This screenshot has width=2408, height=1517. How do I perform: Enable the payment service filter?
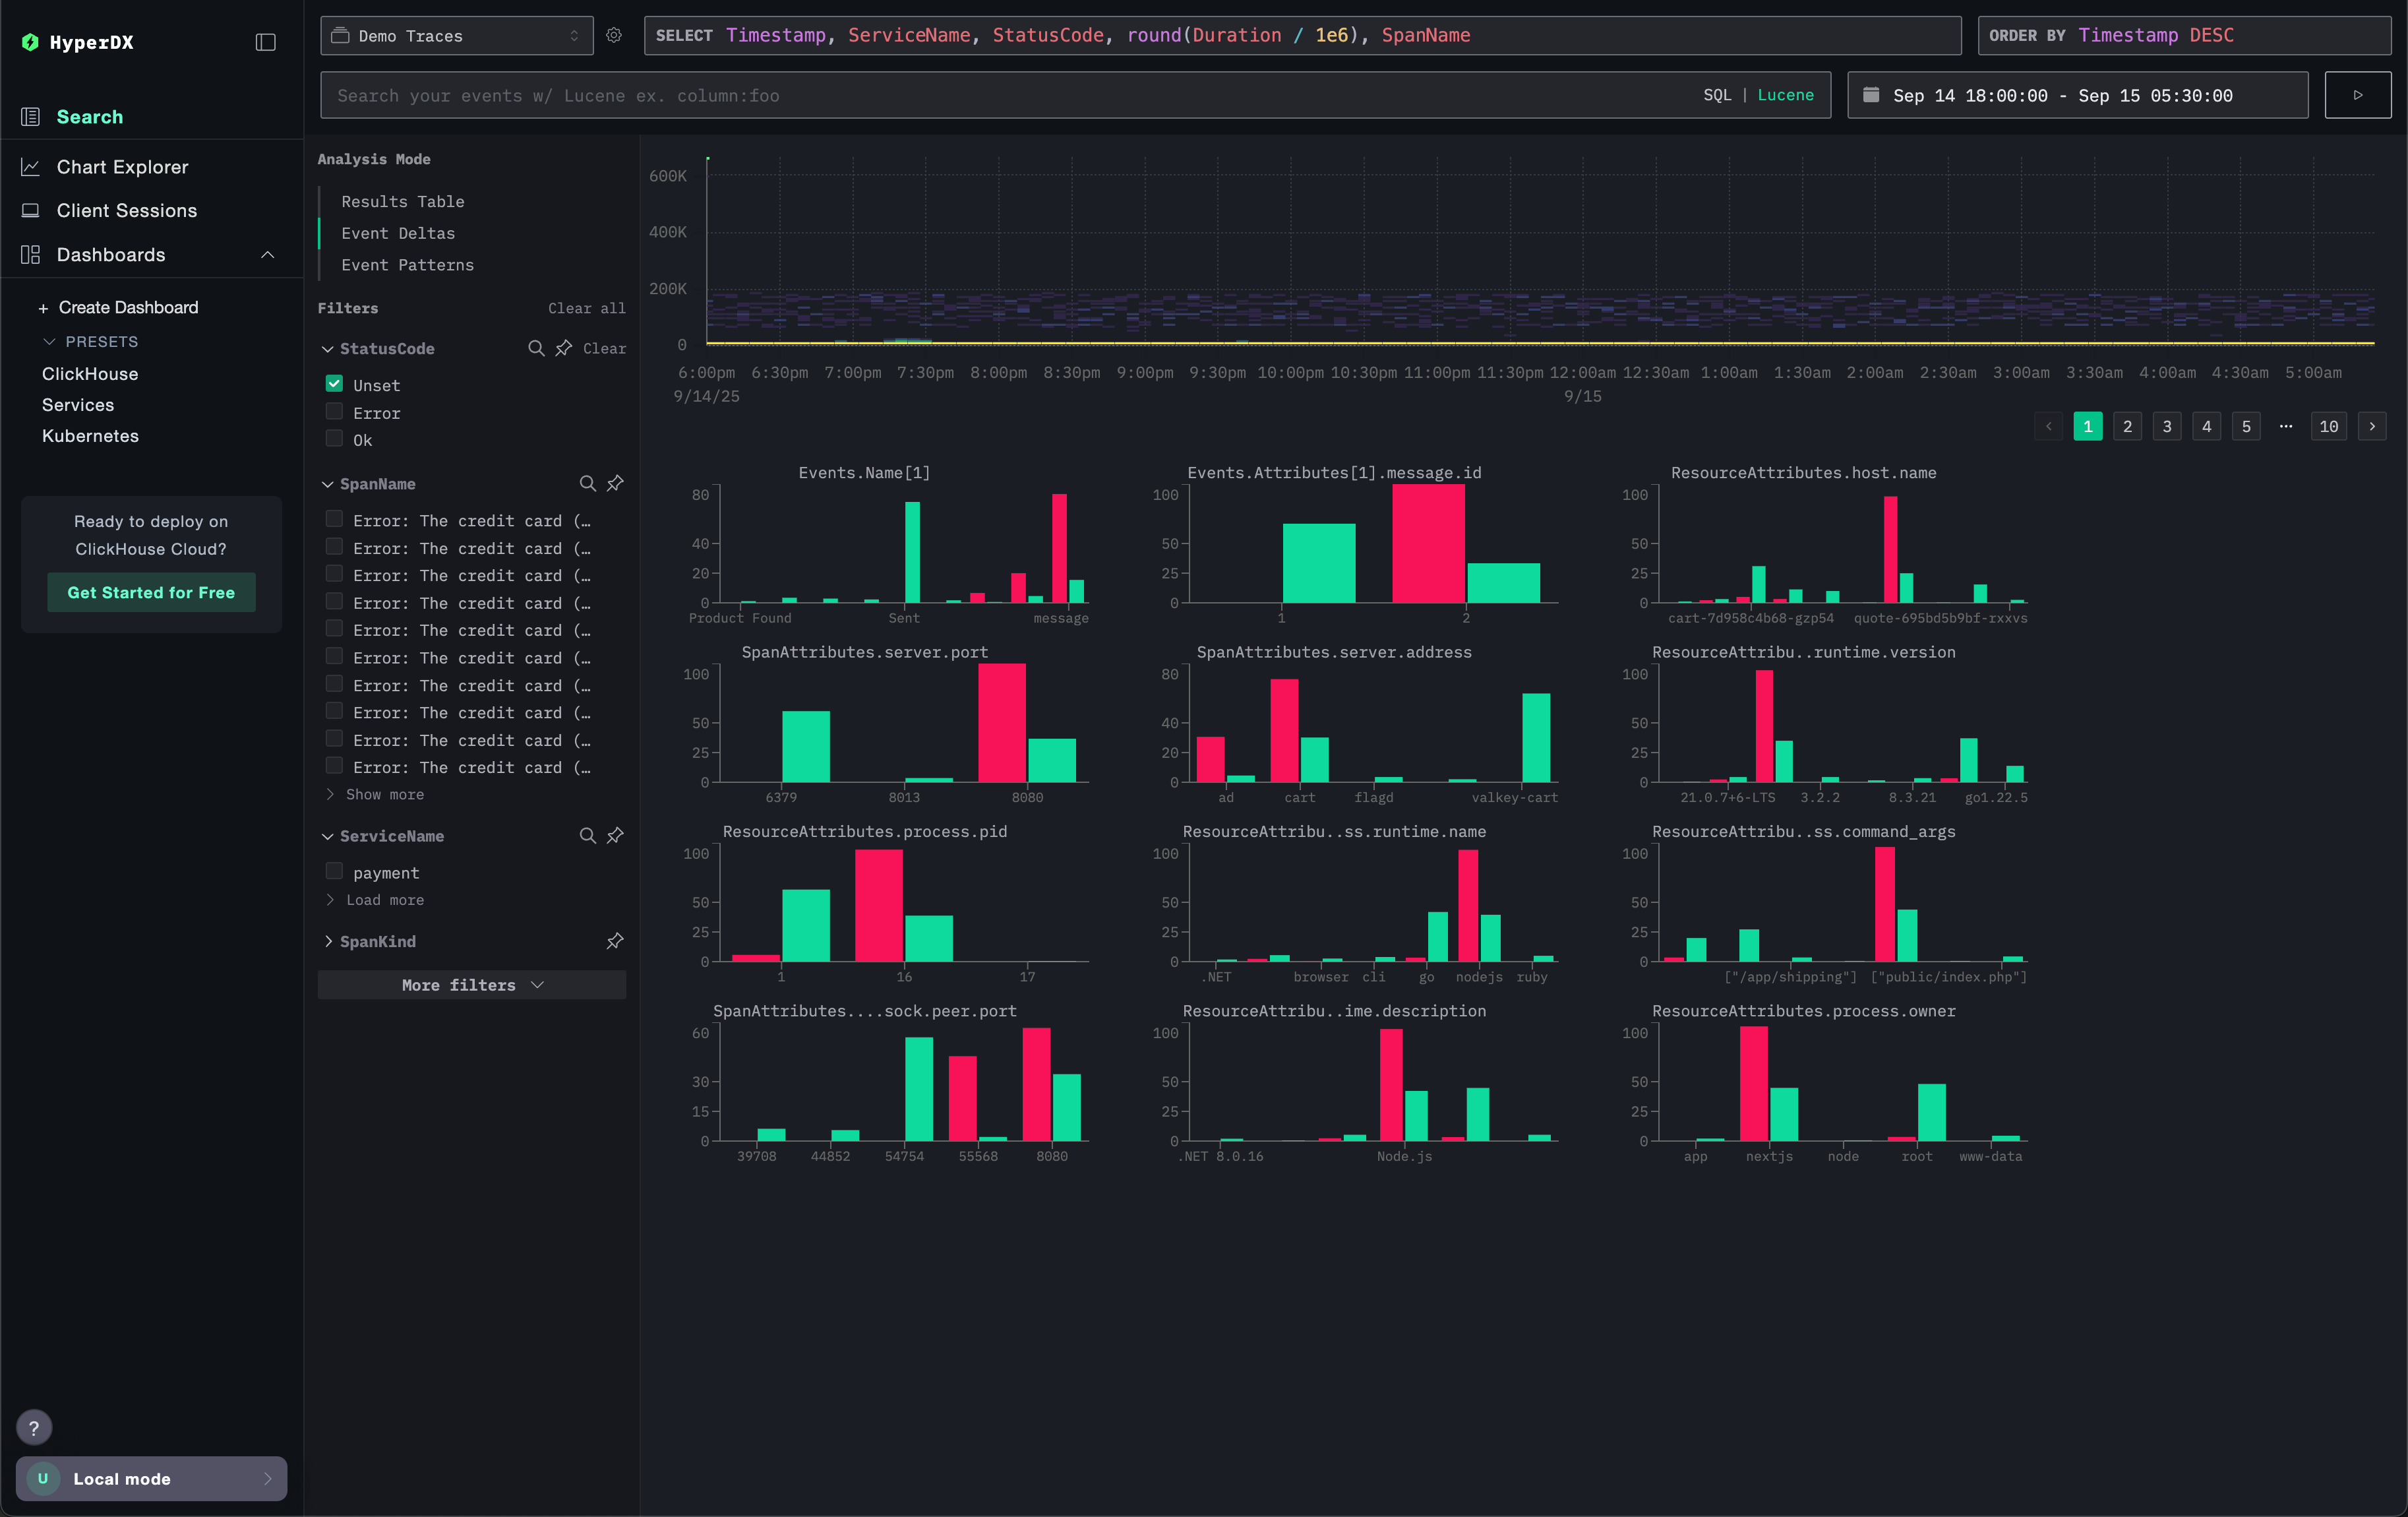point(334,871)
